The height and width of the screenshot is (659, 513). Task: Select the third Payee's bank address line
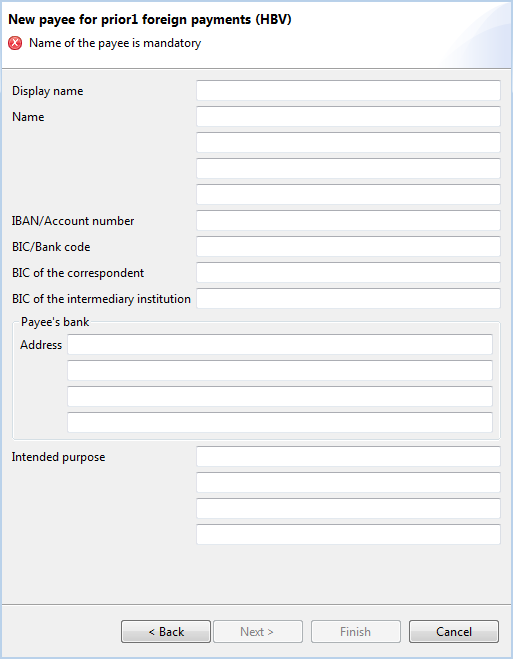pyautogui.click(x=280, y=397)
